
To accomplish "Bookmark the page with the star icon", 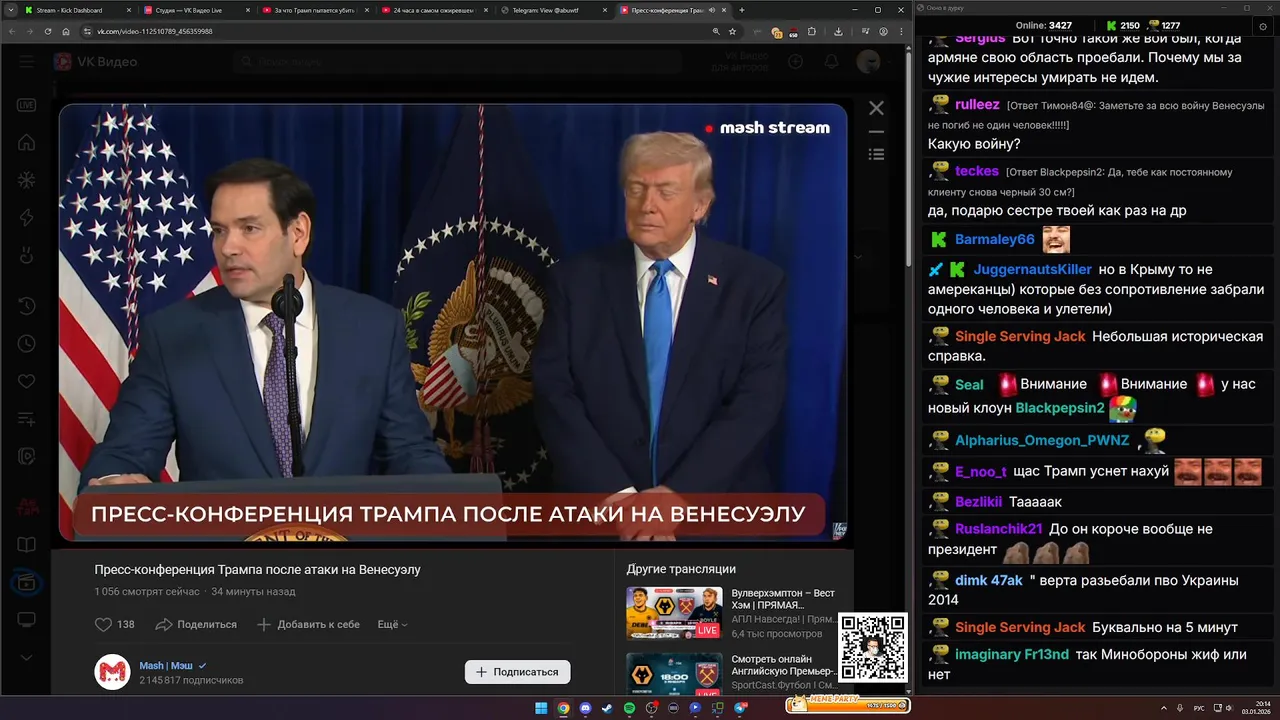I will click(x=732, y=31).
